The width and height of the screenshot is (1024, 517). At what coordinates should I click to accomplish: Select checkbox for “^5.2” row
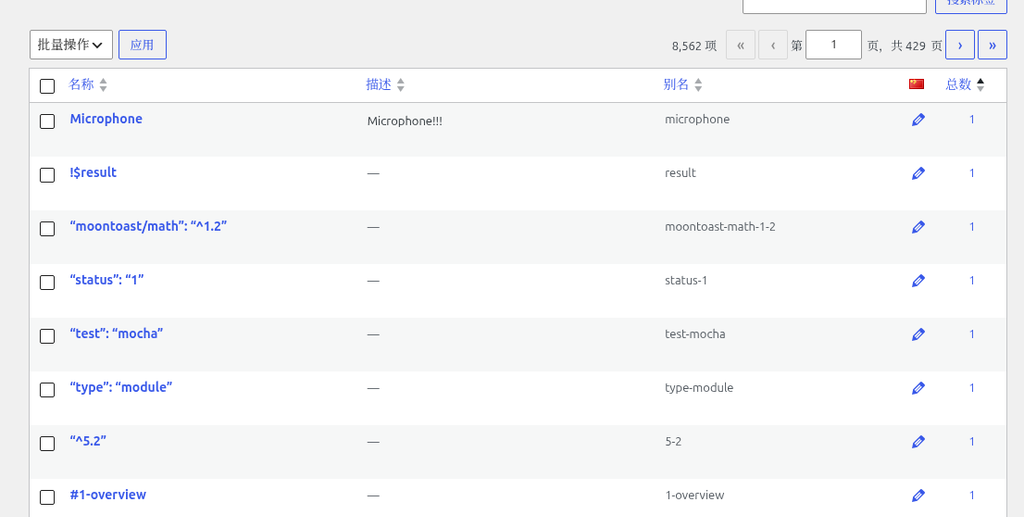point(47,444)
